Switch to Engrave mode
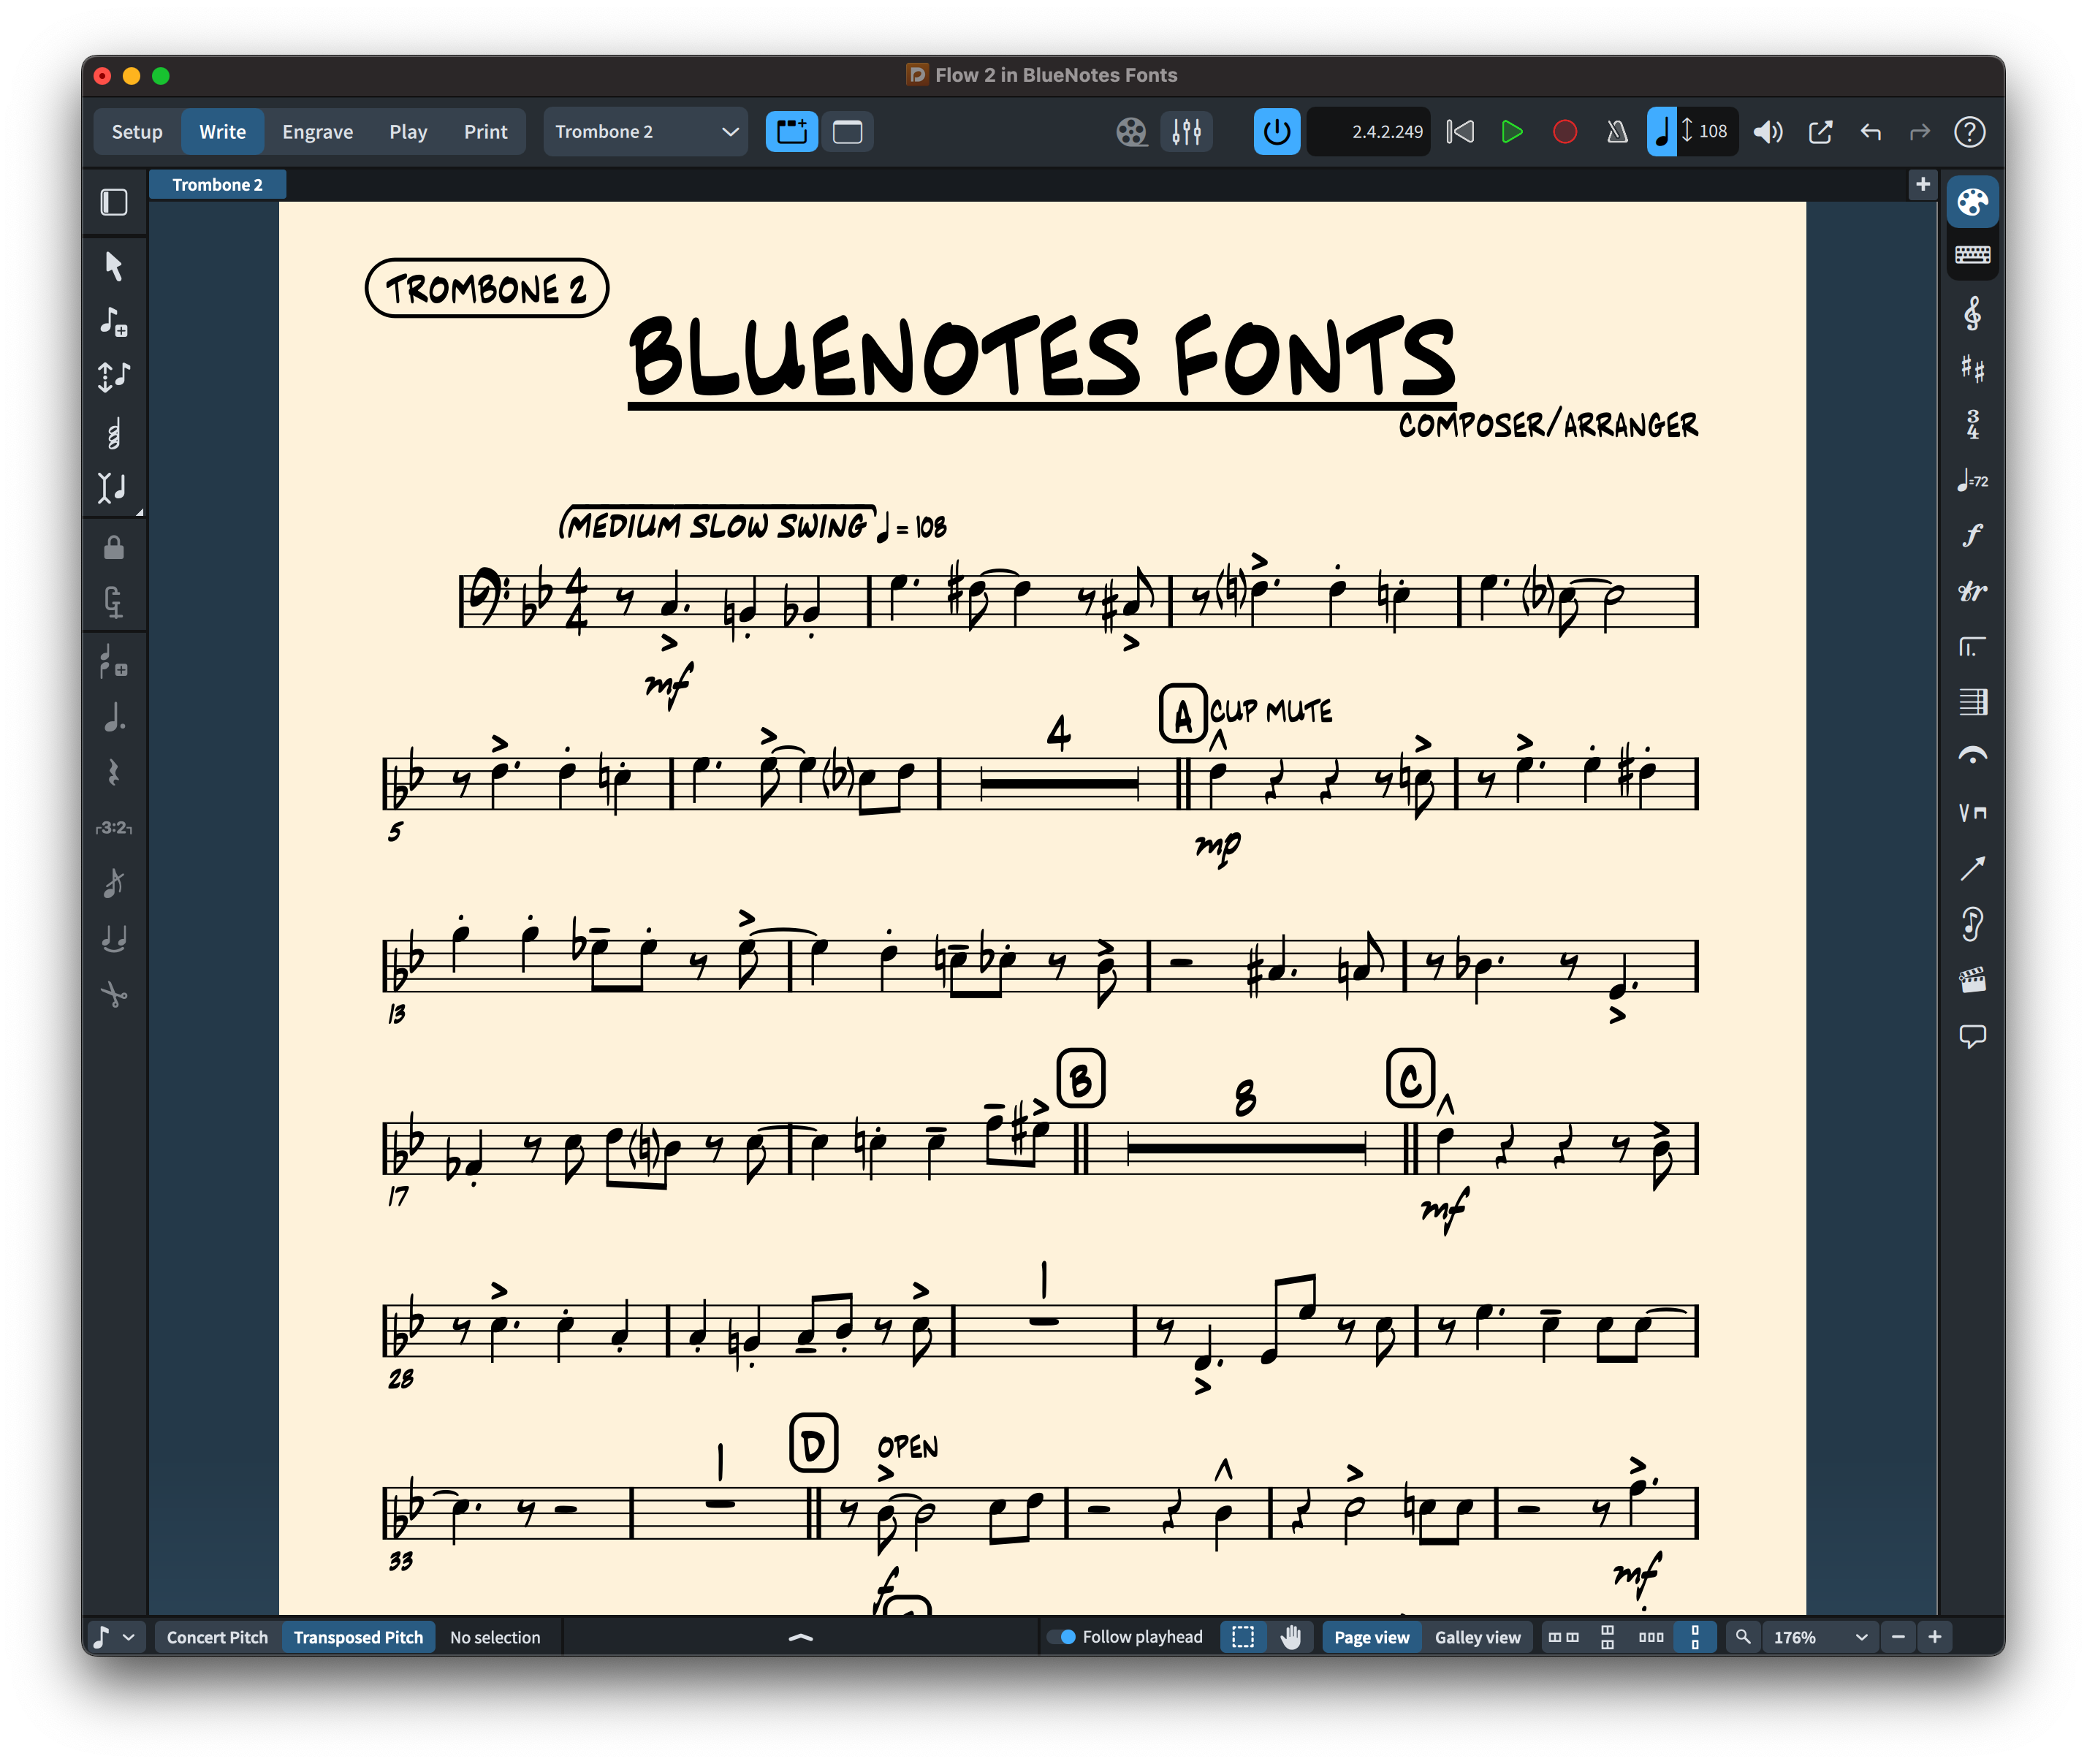The height and width of the screenshot is (1764, 2087). coord(317,131)
